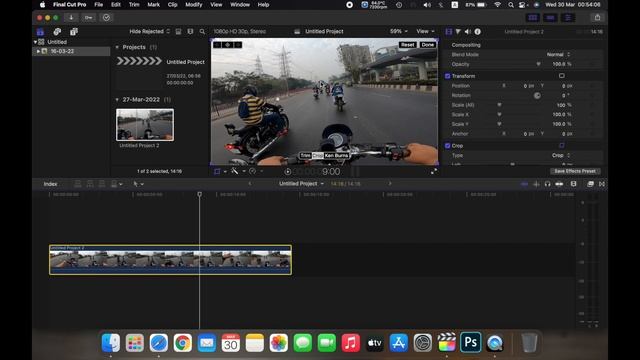Toggle audio skimming in timeline

(x=536, y=184)
